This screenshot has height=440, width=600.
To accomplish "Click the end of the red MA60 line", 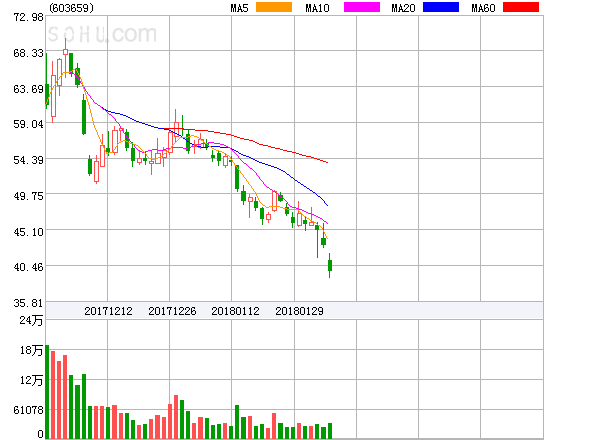I will tap(328, 163).
